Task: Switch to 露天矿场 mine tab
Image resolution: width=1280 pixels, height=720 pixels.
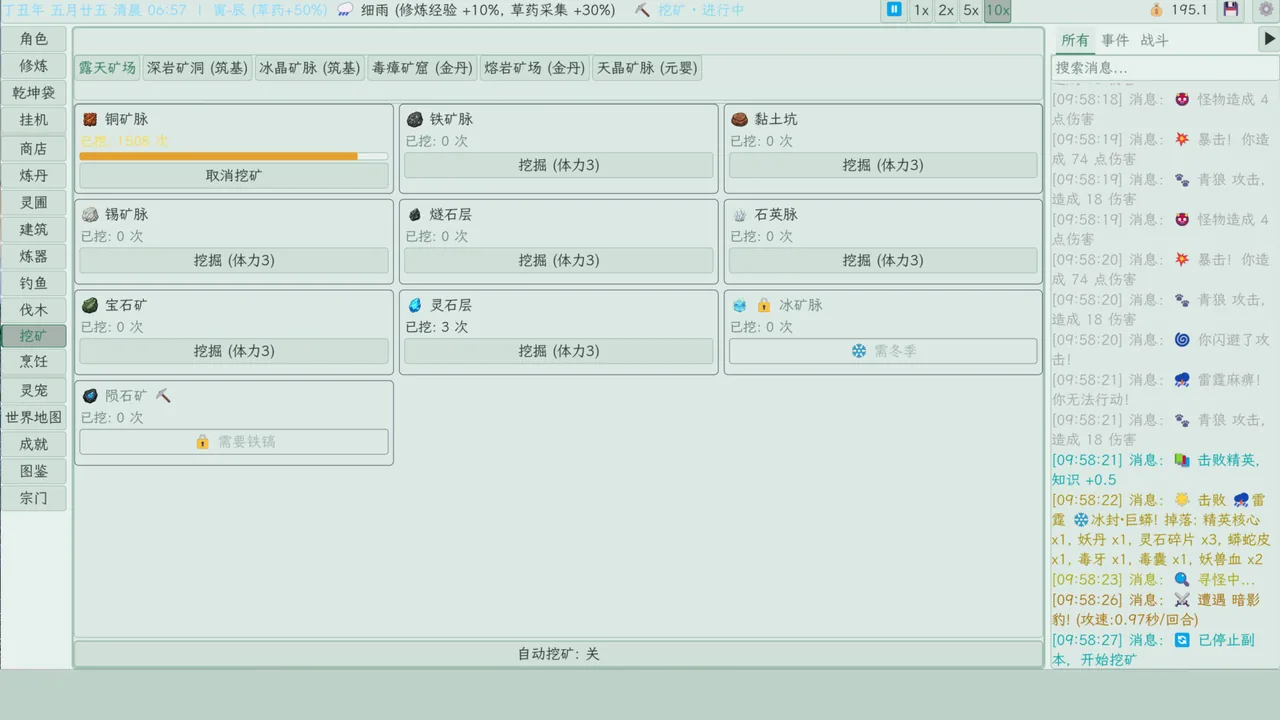Action: (107, 68)
